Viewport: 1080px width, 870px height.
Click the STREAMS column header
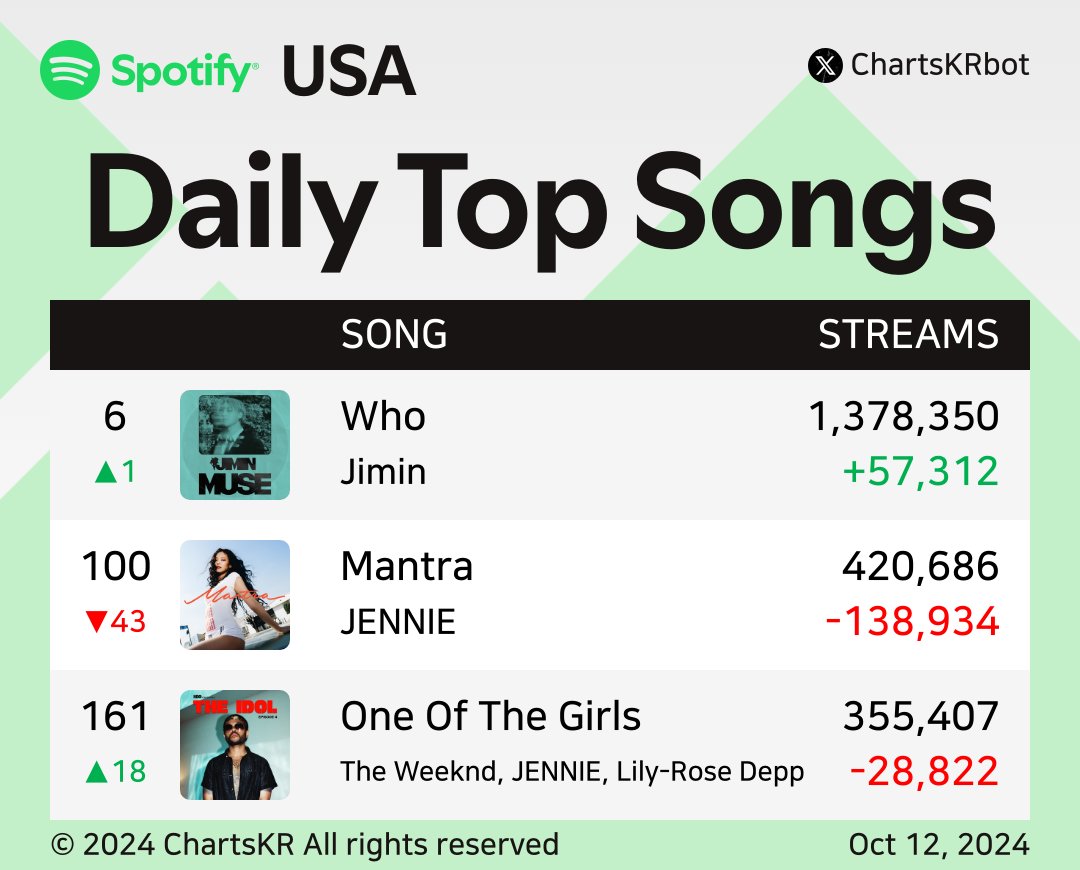click(x=908, y=335)
